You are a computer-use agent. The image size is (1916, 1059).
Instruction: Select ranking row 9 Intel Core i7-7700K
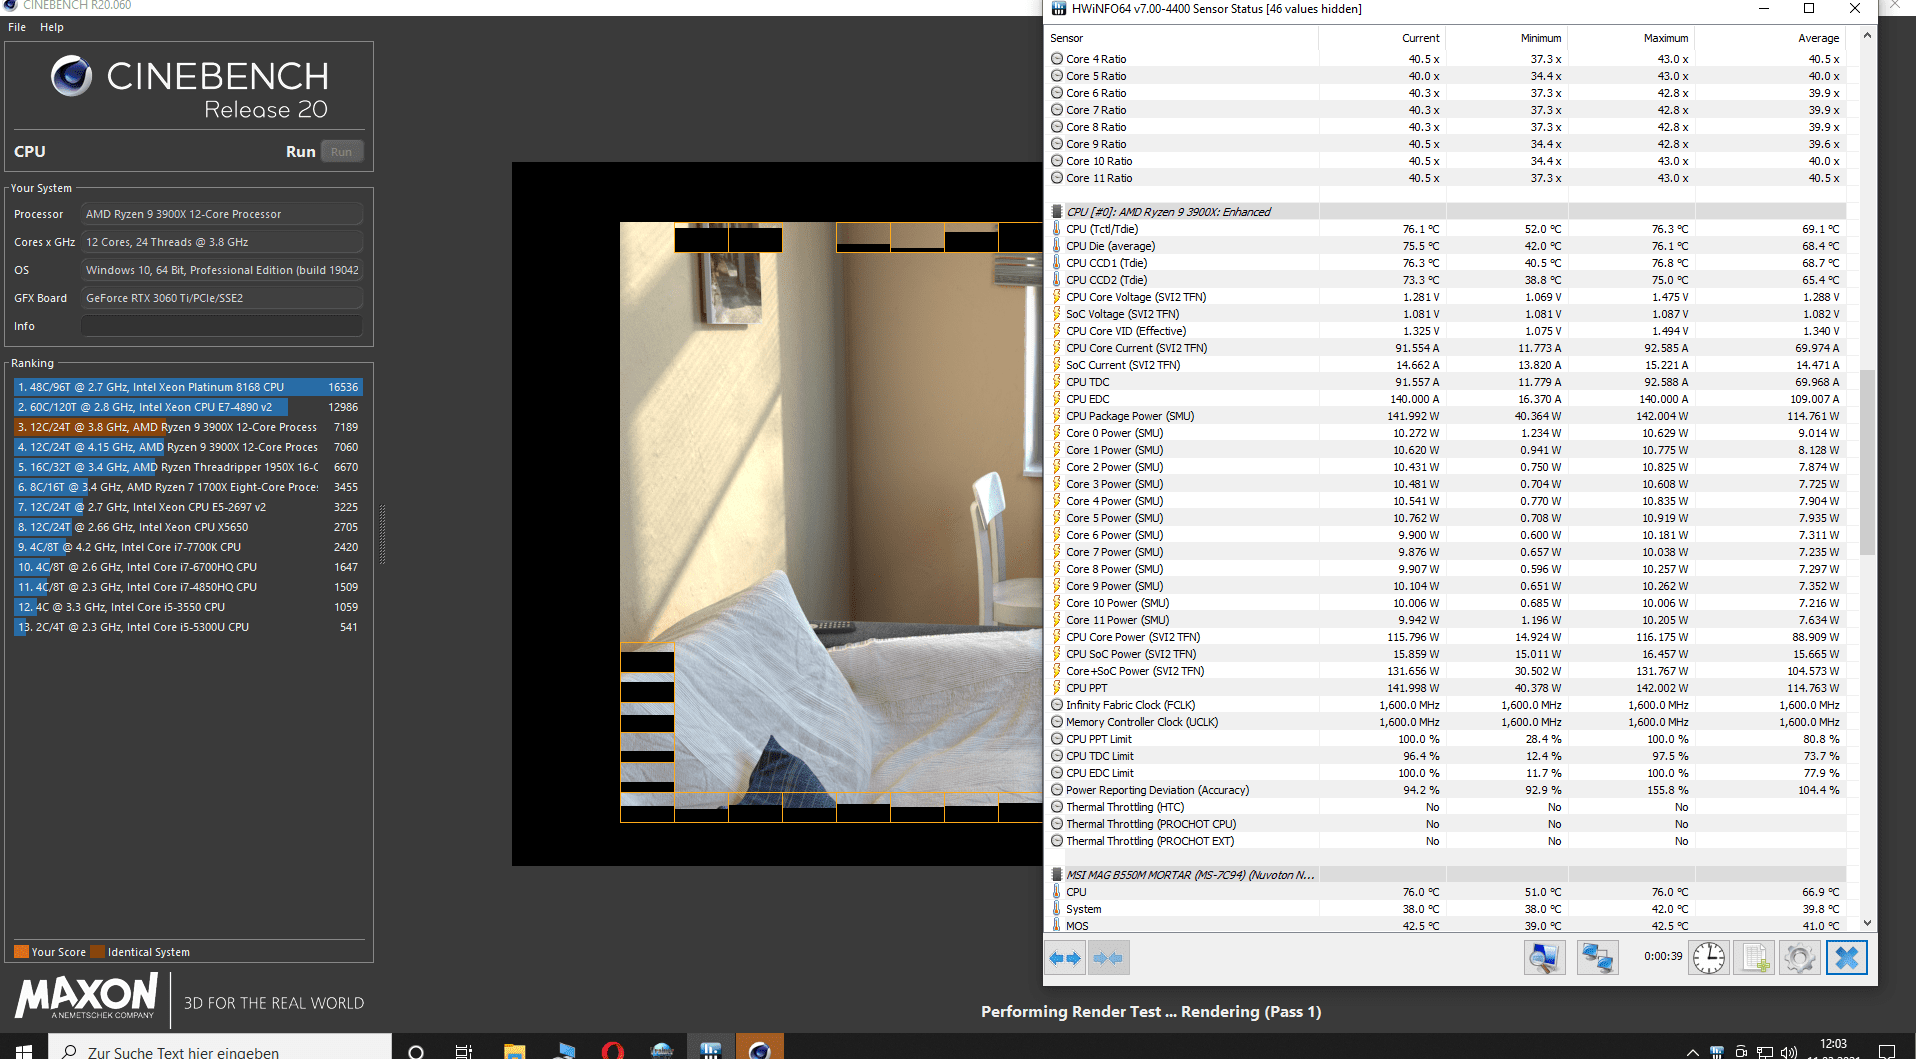point(188,547)
